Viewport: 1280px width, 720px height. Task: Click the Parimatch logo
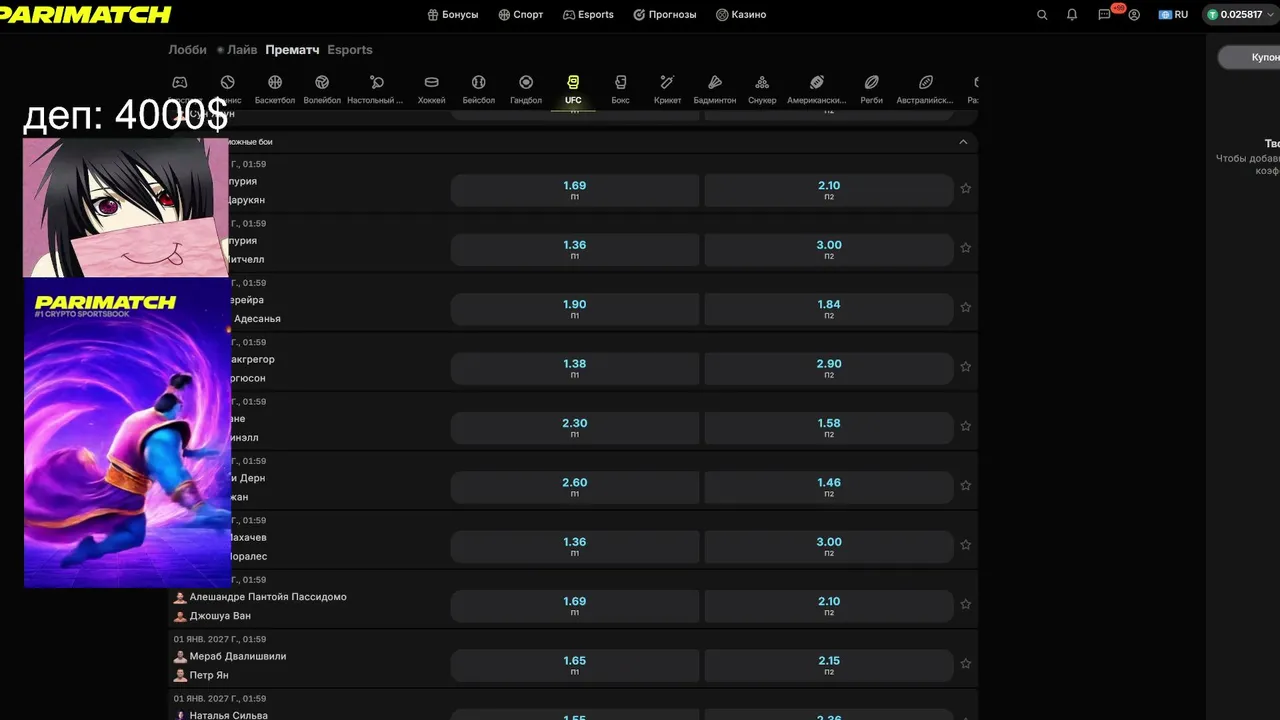(86, 15)
